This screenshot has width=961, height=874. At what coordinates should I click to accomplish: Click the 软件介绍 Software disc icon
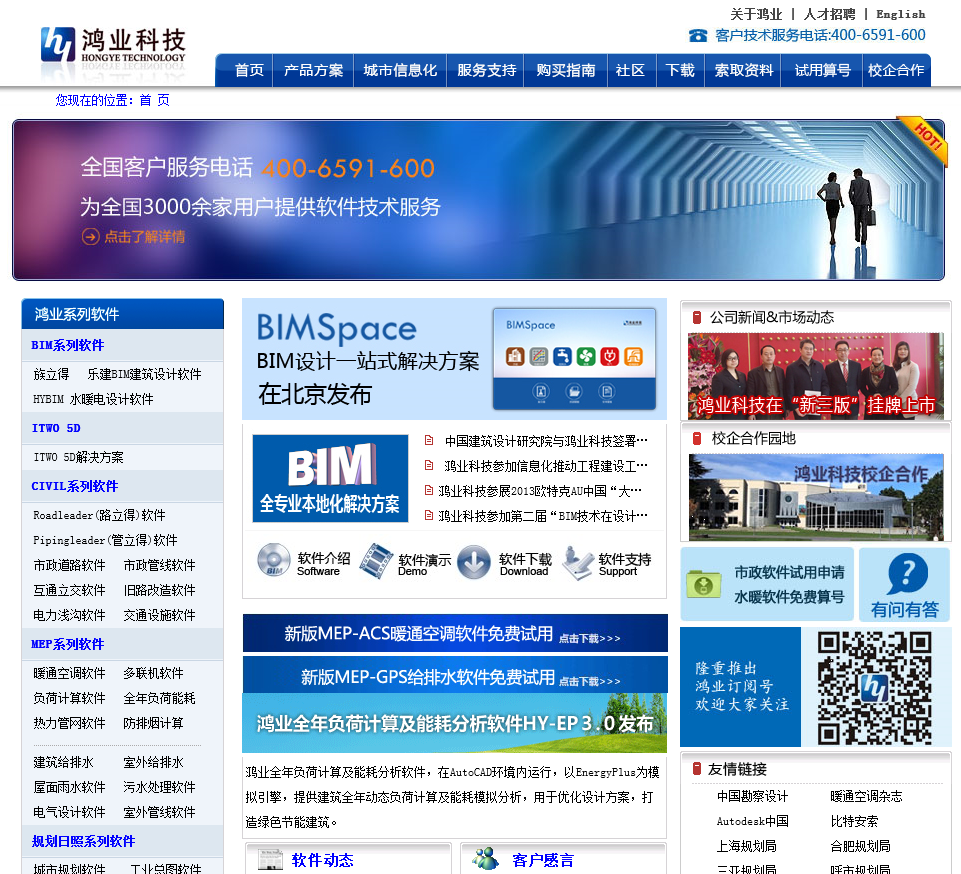point(274,560)
